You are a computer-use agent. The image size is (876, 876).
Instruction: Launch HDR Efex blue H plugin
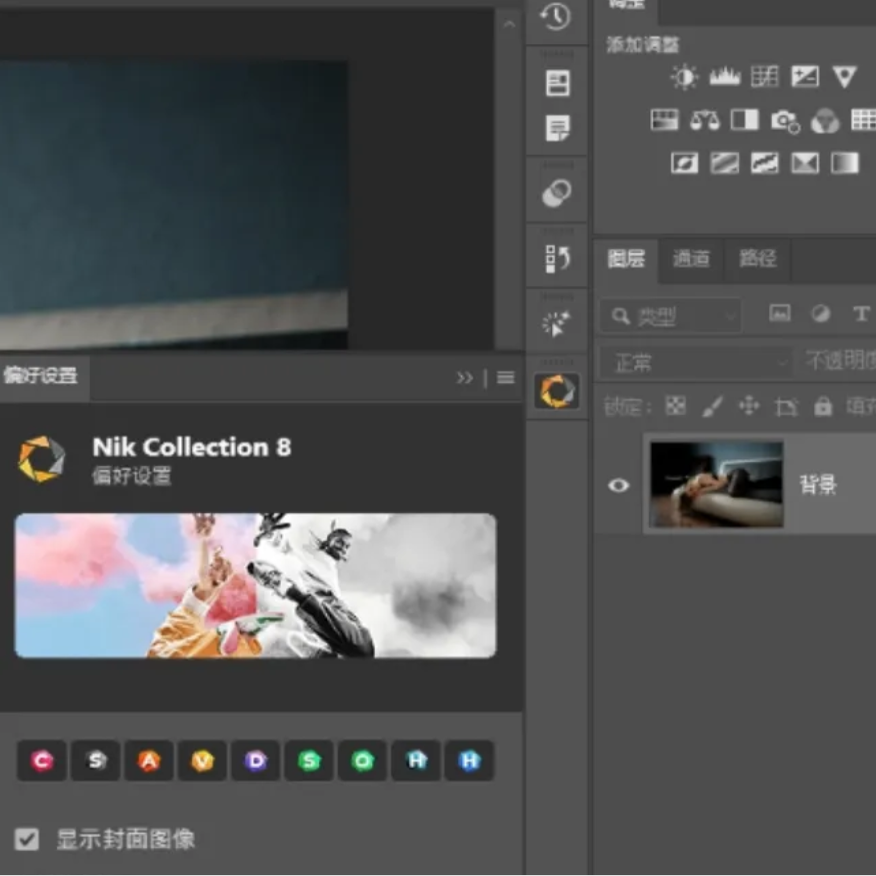(x=469, y=760)
